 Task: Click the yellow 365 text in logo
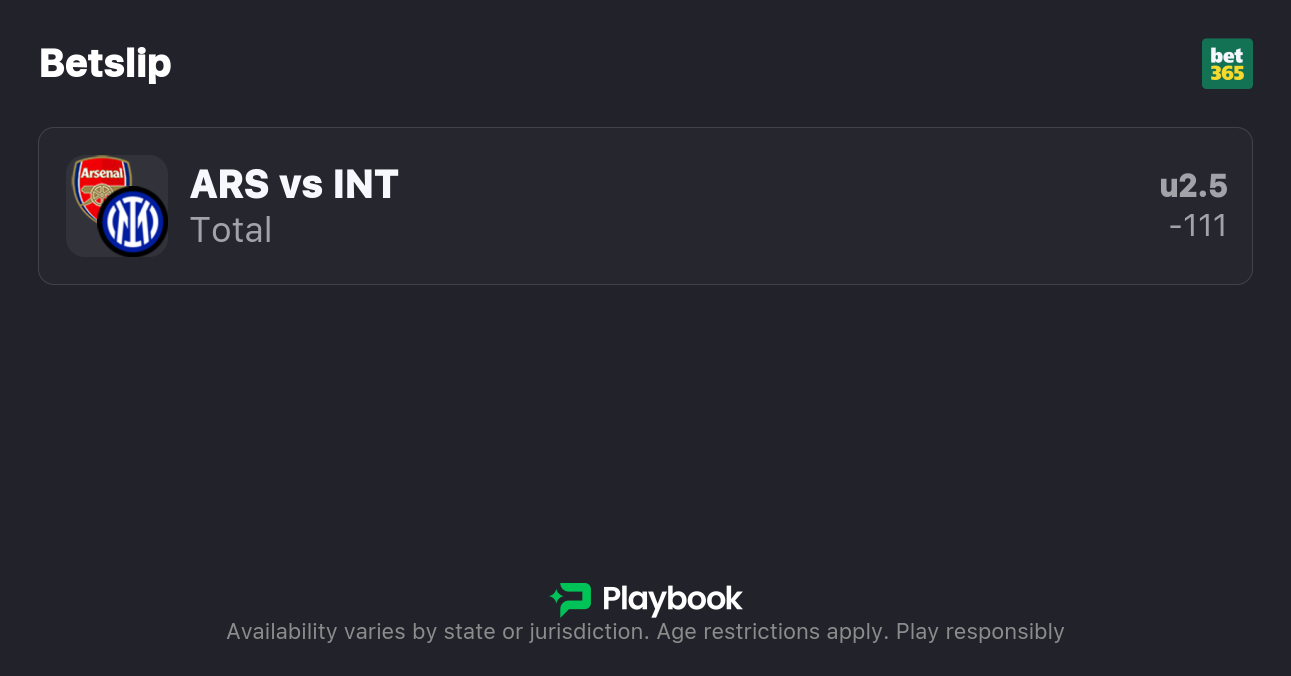coord(1227,74)
